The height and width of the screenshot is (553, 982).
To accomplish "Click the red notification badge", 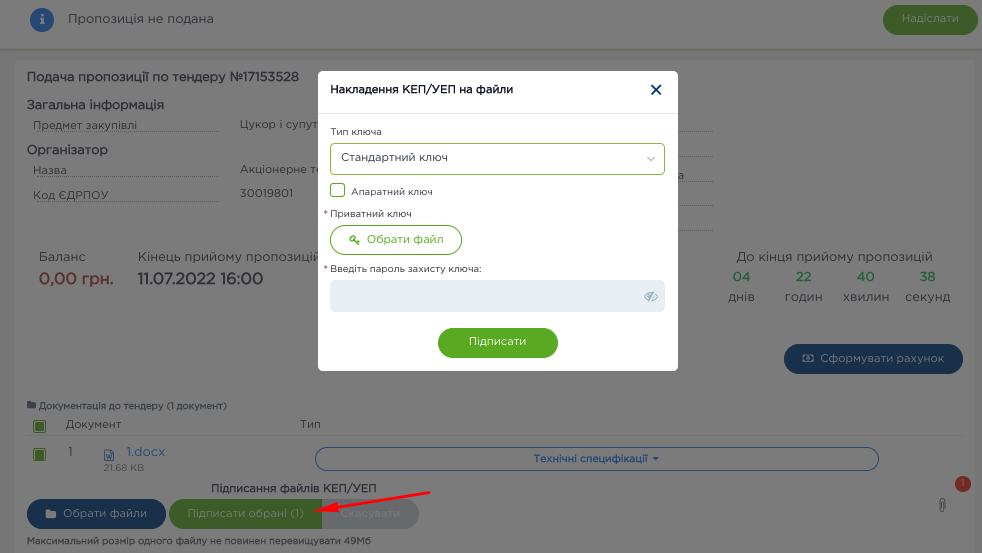I will point(963,485).
